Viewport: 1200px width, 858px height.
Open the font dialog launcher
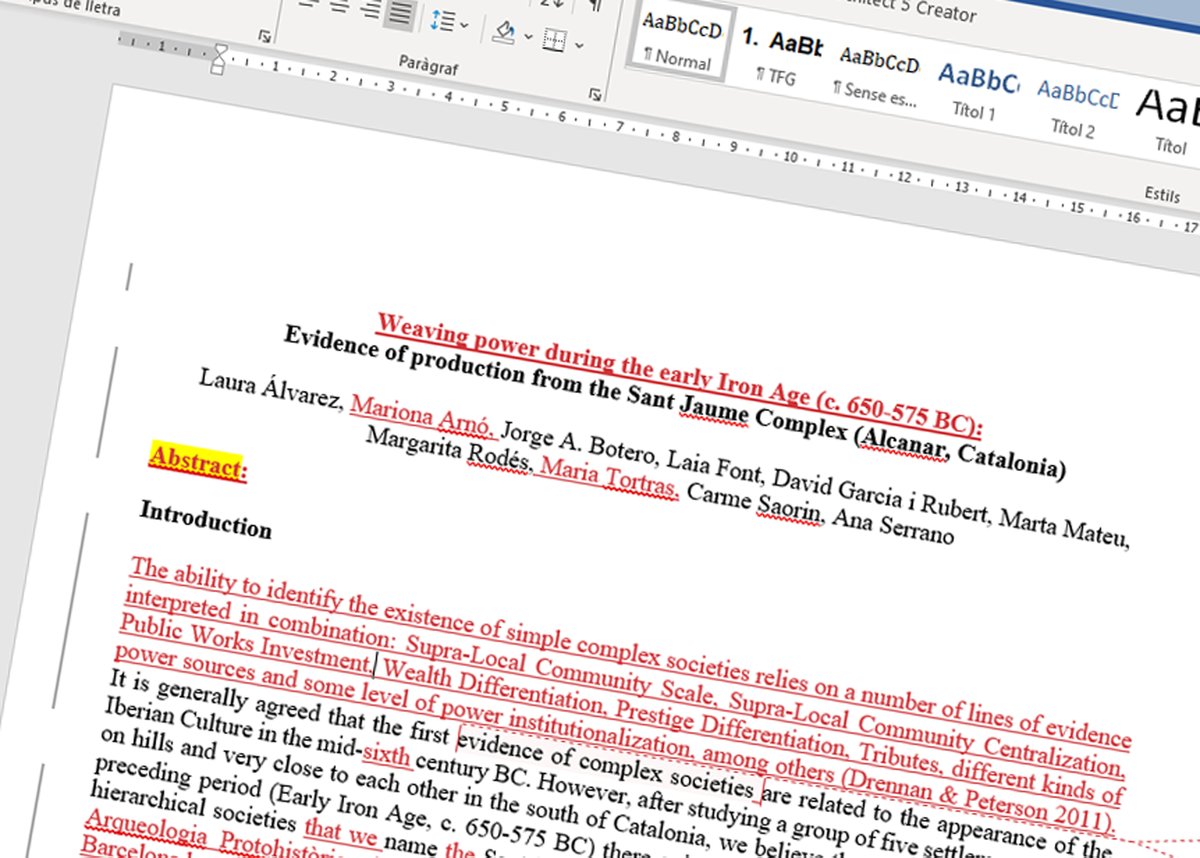264,36
